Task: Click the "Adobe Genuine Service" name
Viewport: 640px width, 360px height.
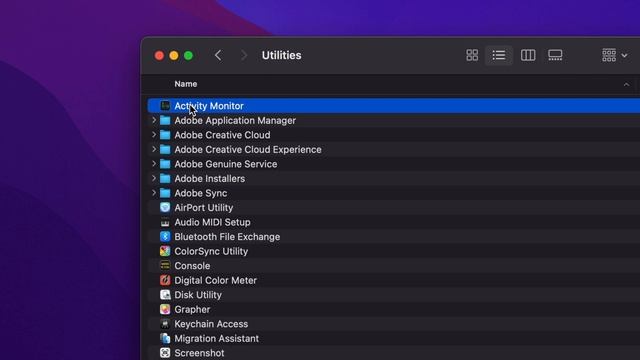Action: 226,164
